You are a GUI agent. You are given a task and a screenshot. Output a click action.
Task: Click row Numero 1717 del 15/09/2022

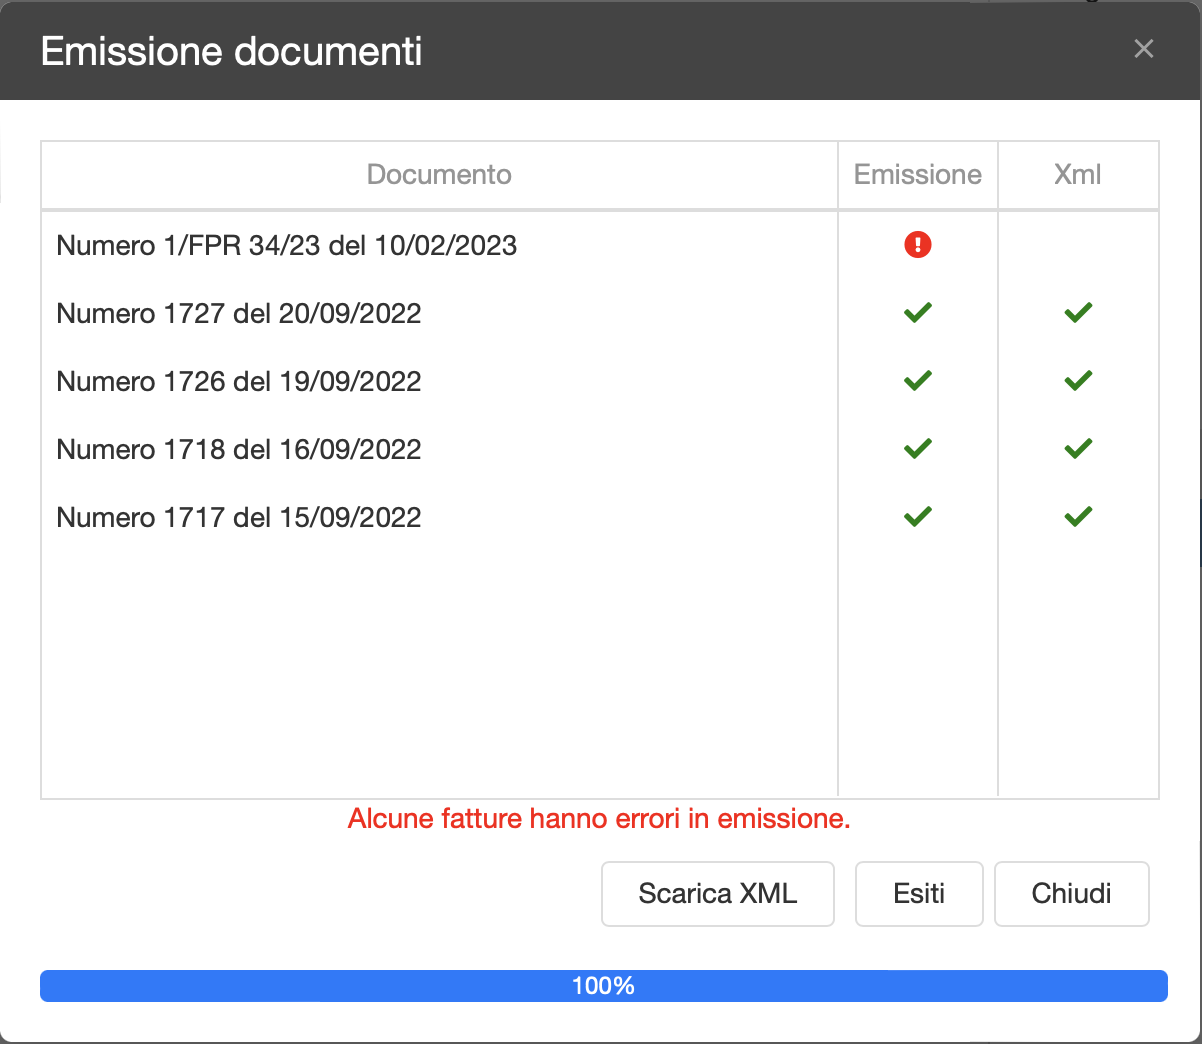[239, 517]
